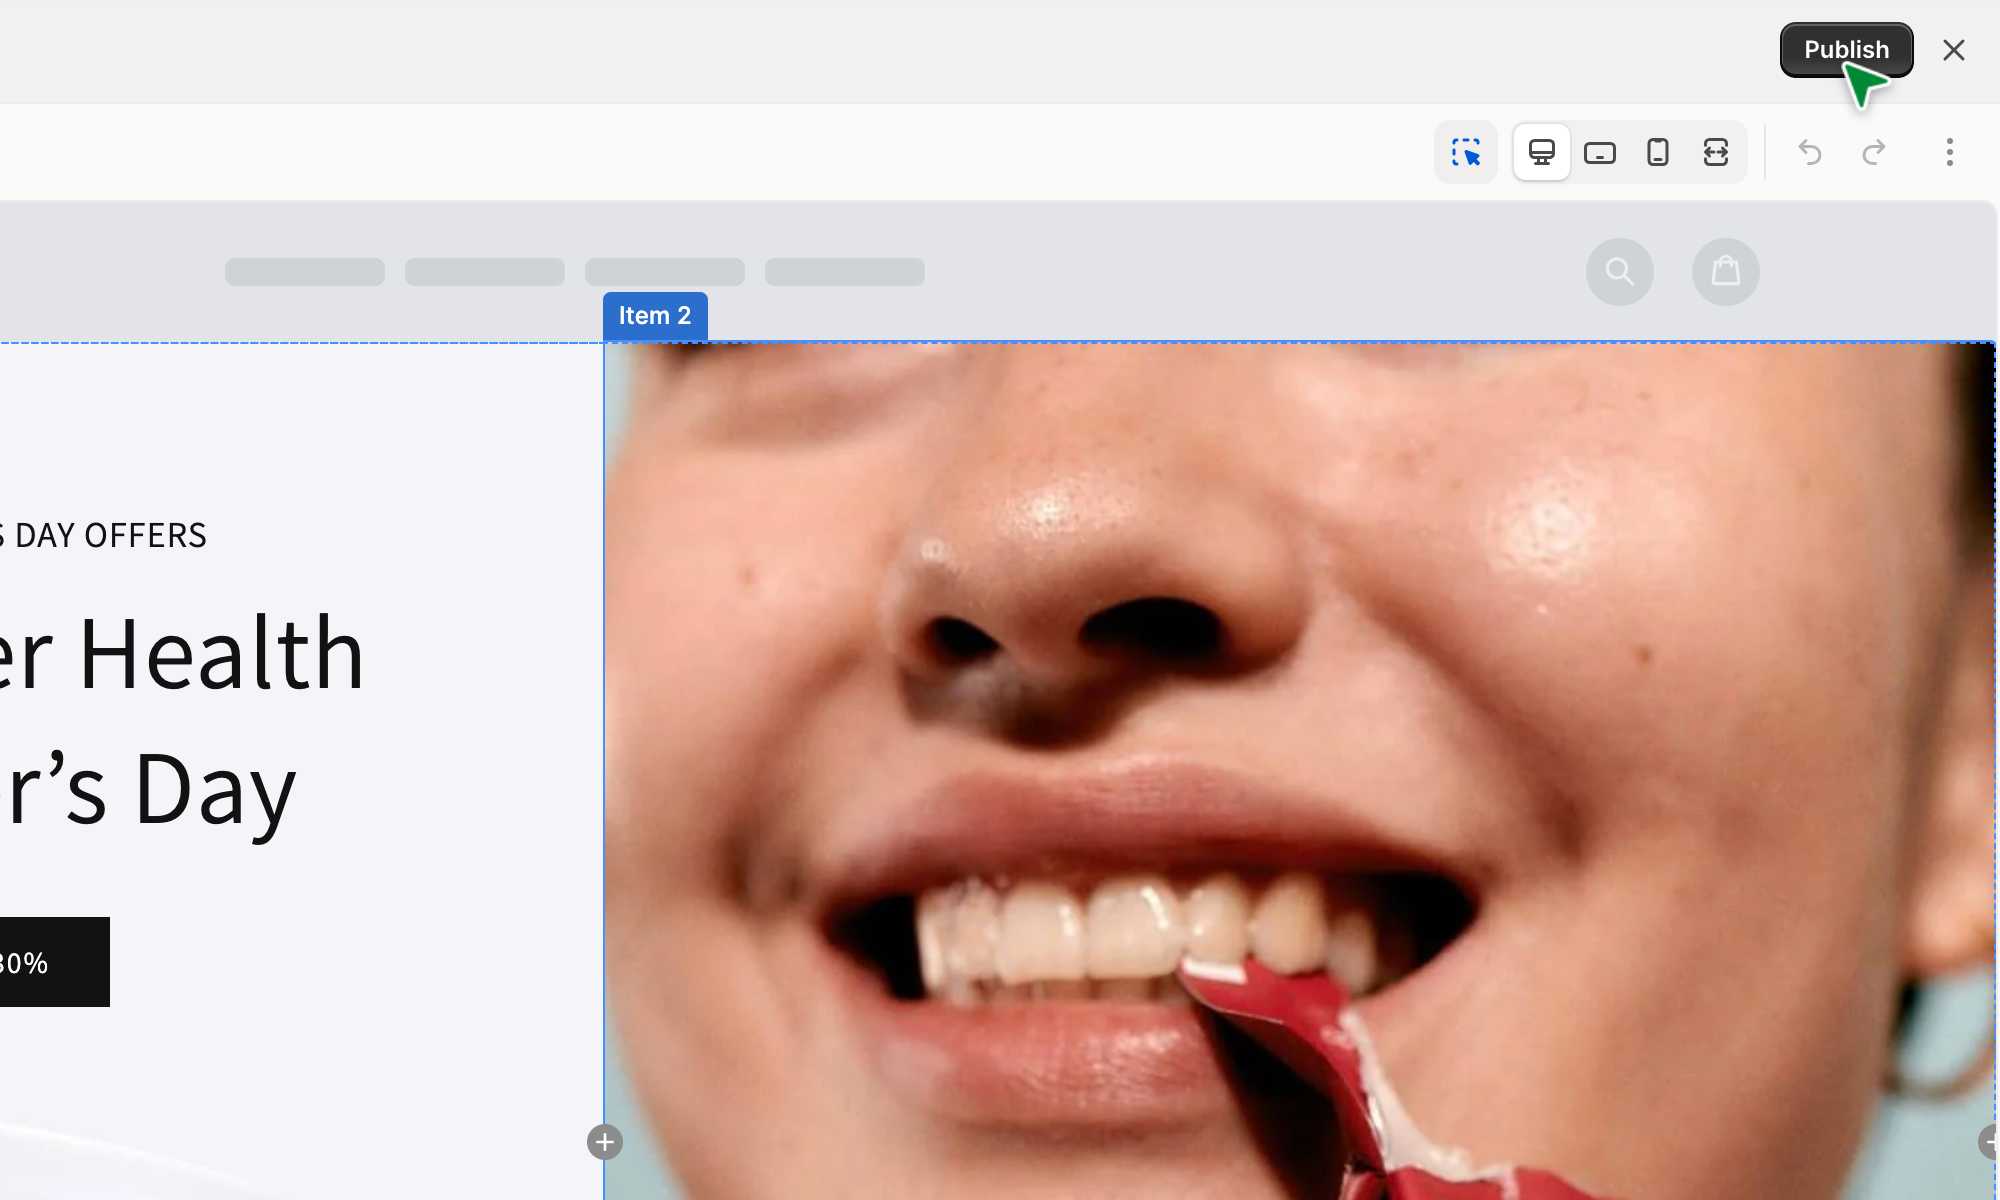Open the three-dot more options menu

pos(1949,152)
